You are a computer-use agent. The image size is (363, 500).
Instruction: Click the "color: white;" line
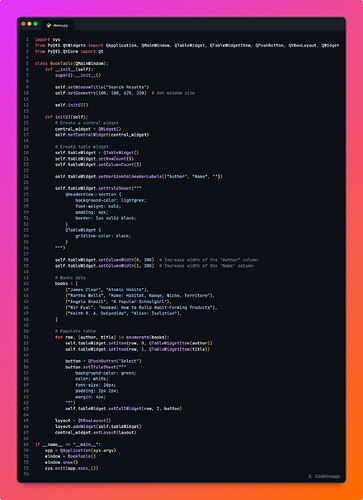[92, 379]
